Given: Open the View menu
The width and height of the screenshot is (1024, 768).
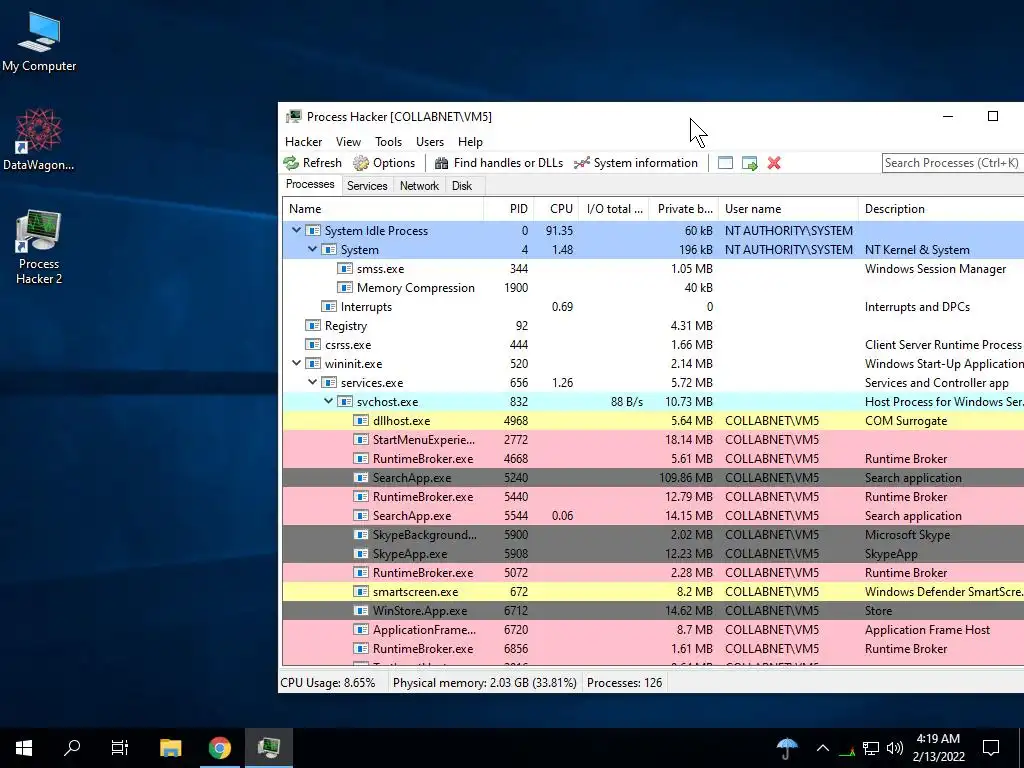Looking at the screenshot, I should (x=348, y=142).
